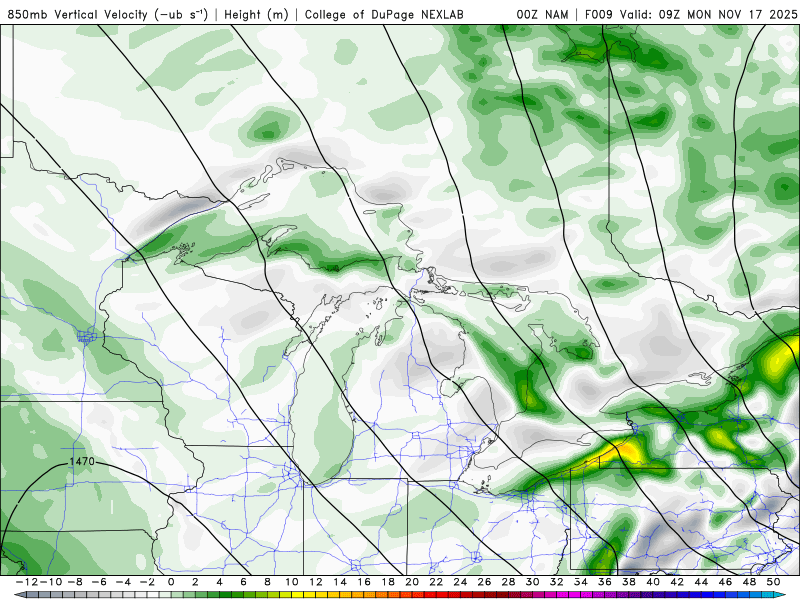Click the '44' color scale label
The width and height of the screenshot is (800, 600).
pyautogui.click(x=701, y=582)
